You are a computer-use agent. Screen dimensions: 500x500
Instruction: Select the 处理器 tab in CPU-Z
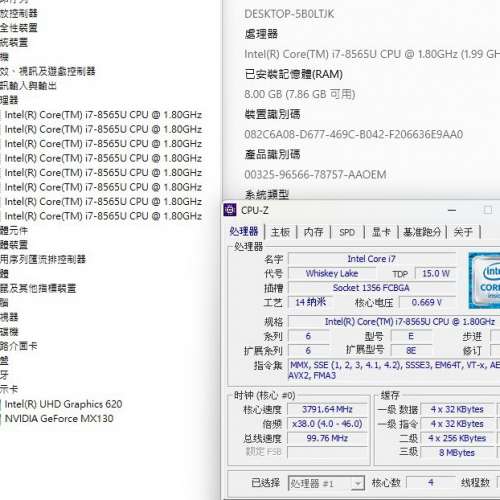244,231
